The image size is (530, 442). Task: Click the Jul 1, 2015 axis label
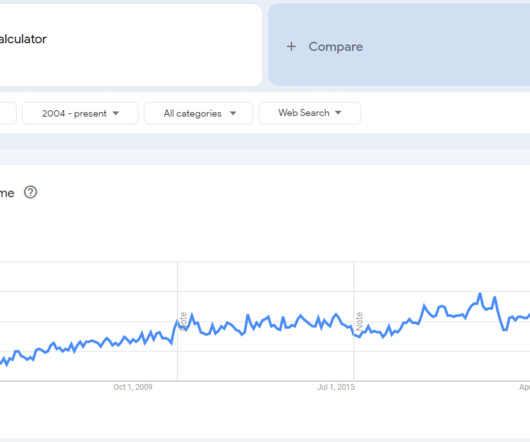336,387
